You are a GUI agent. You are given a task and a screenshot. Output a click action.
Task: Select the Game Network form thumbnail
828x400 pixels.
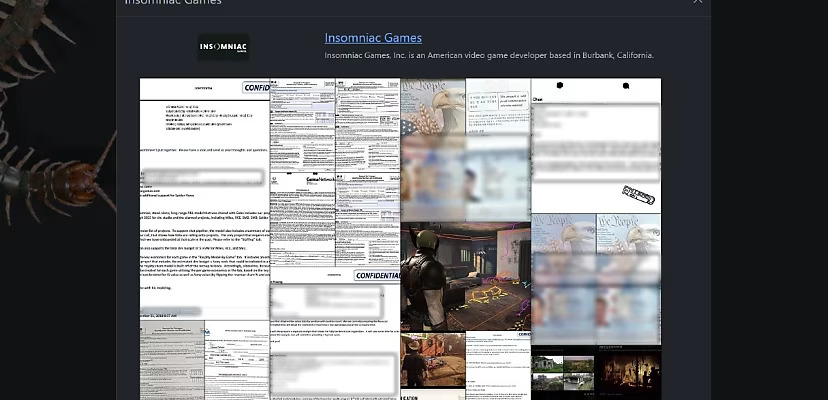tap(302, 219)
